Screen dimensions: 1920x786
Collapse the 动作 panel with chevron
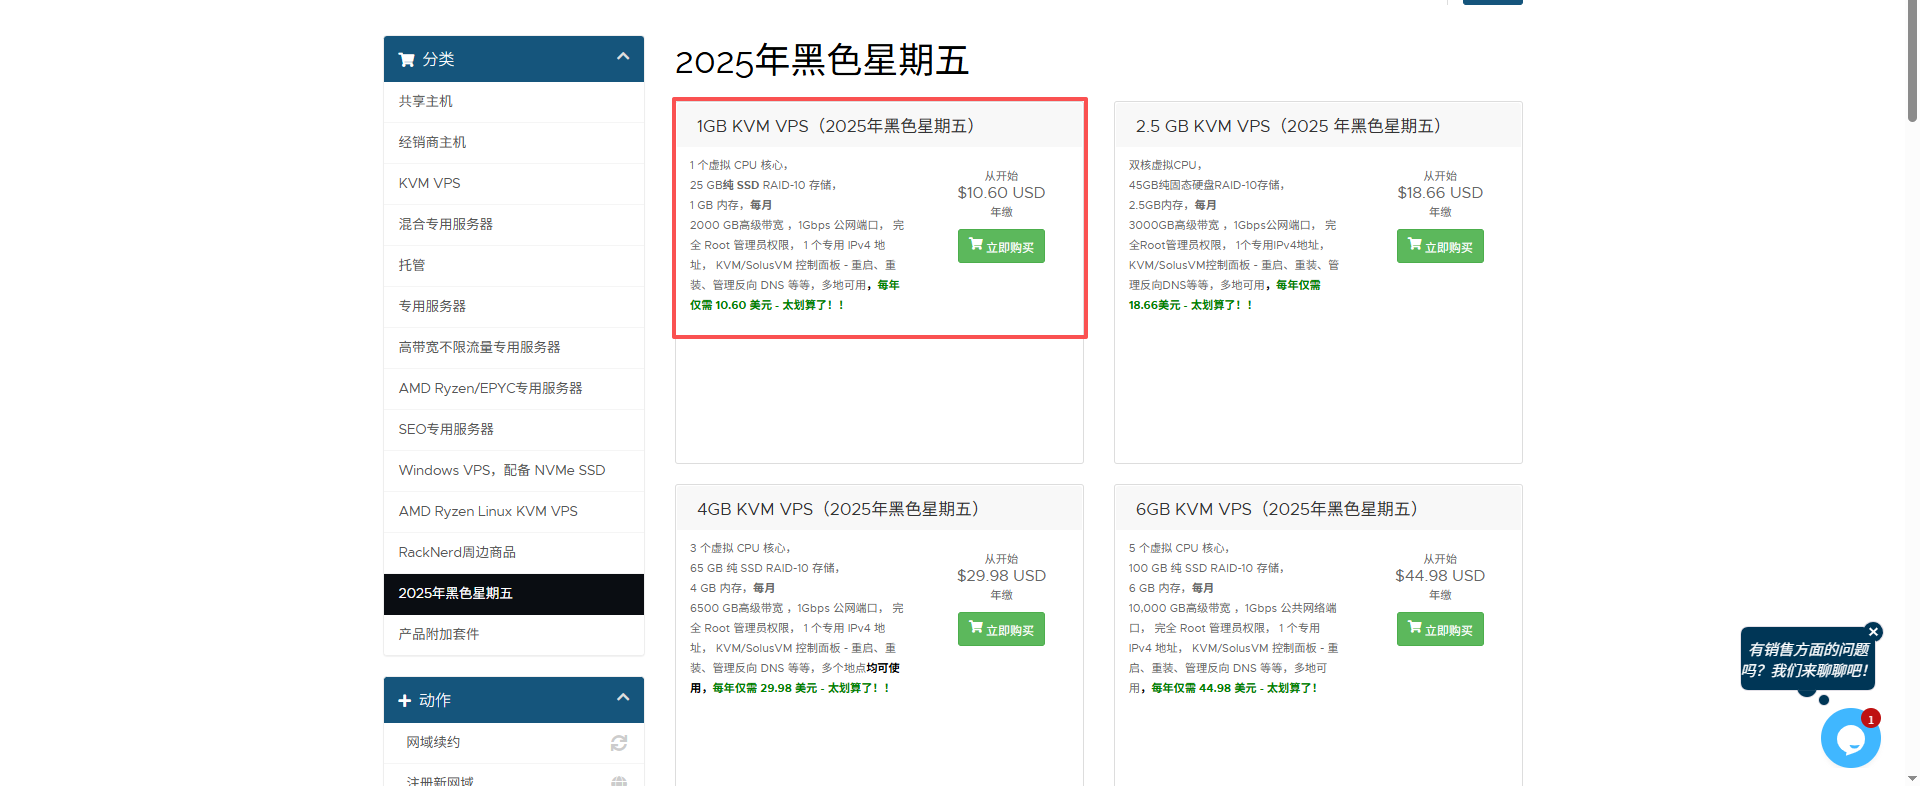[623, 698]
